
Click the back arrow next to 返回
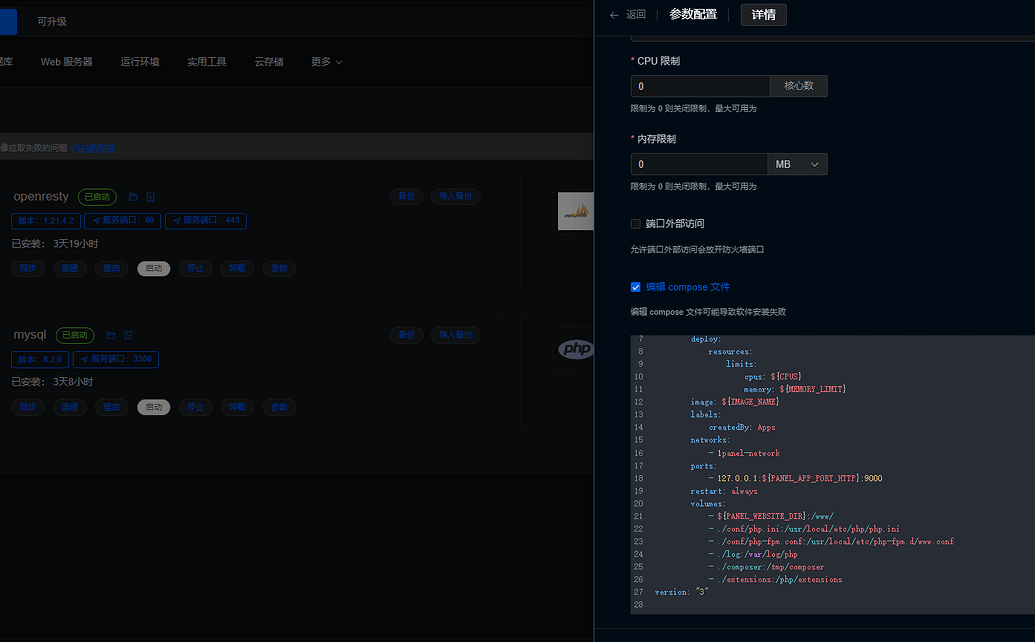click(x=613, y=15)
